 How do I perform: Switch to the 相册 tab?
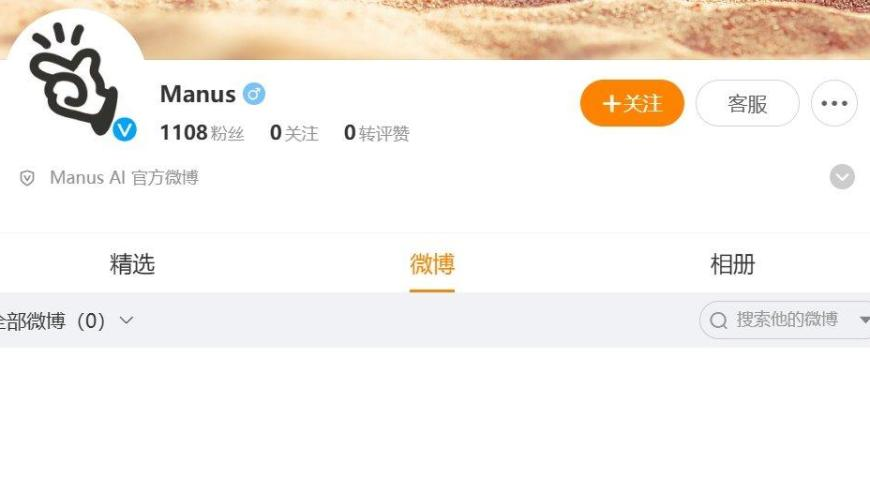click(x=732, y=264)
